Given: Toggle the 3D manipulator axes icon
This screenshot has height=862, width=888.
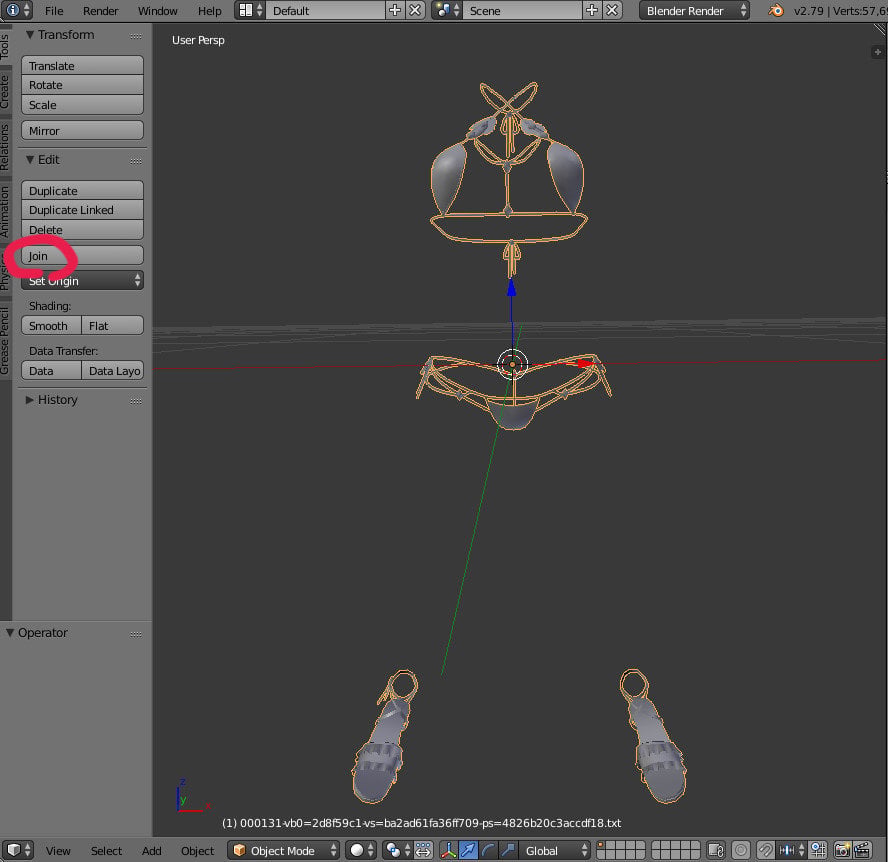Looking at the screenshot, I should tap(449, 850).
